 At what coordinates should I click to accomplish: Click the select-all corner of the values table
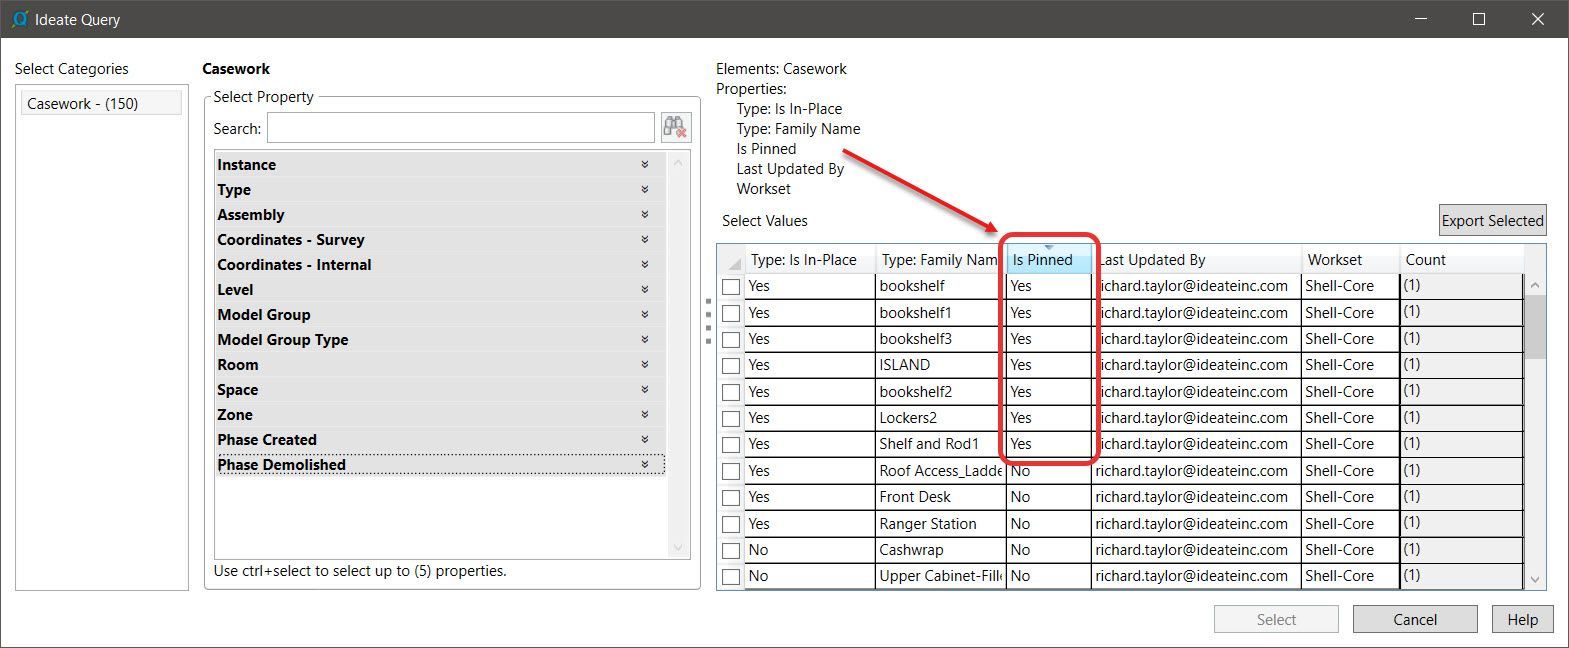click(733, 260)
